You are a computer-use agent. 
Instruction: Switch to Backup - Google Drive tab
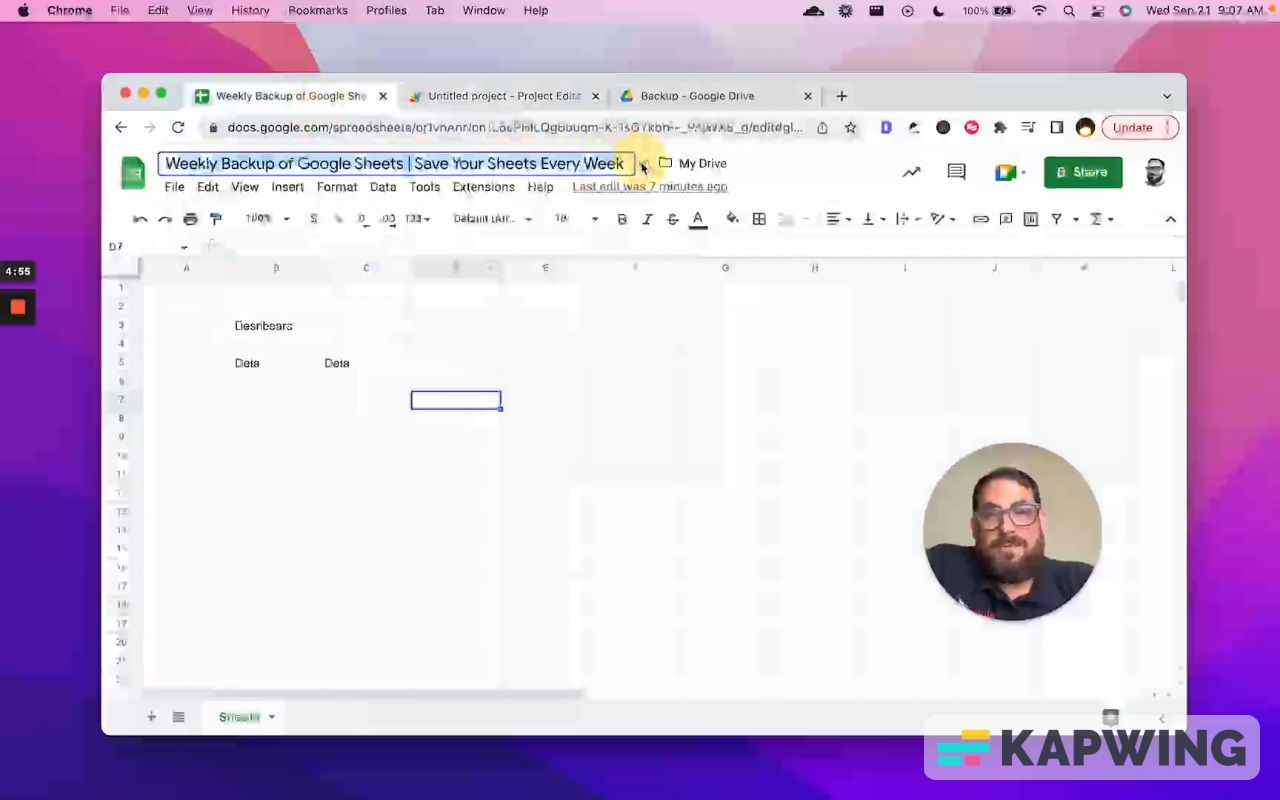pyautogui.click(x=715, y=96)
